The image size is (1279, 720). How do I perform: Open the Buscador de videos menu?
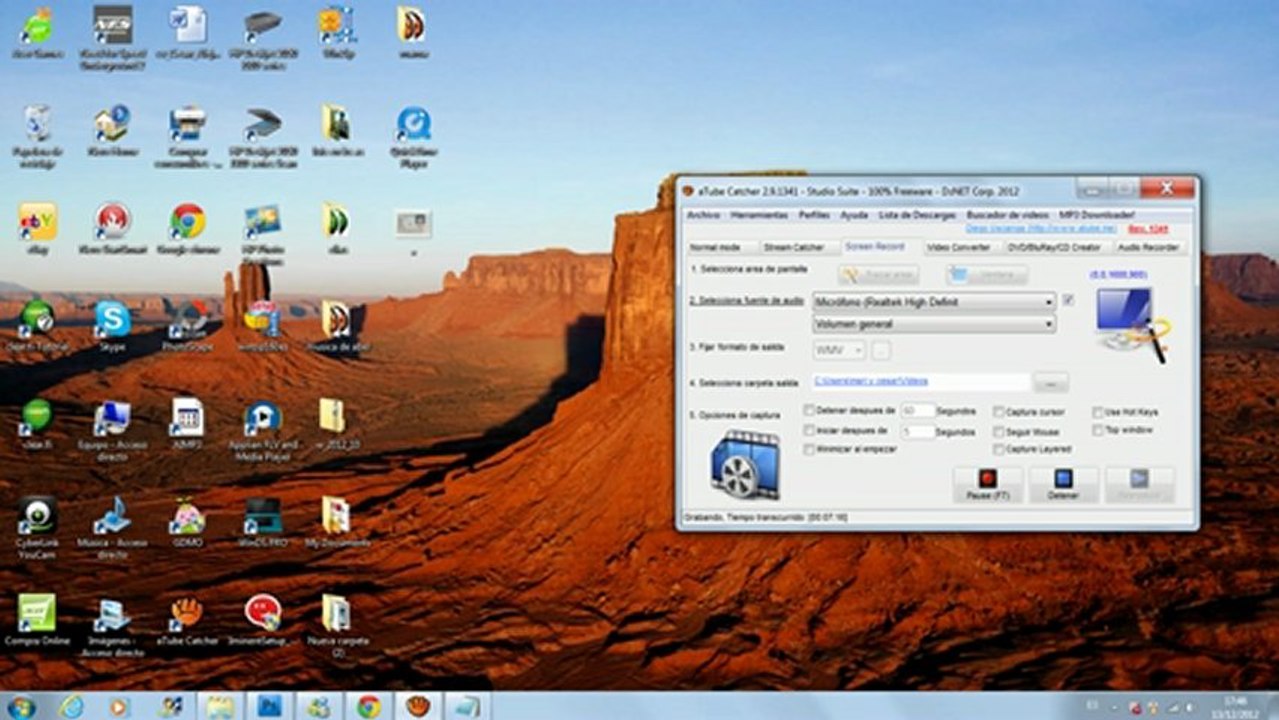pos(1007,215)
